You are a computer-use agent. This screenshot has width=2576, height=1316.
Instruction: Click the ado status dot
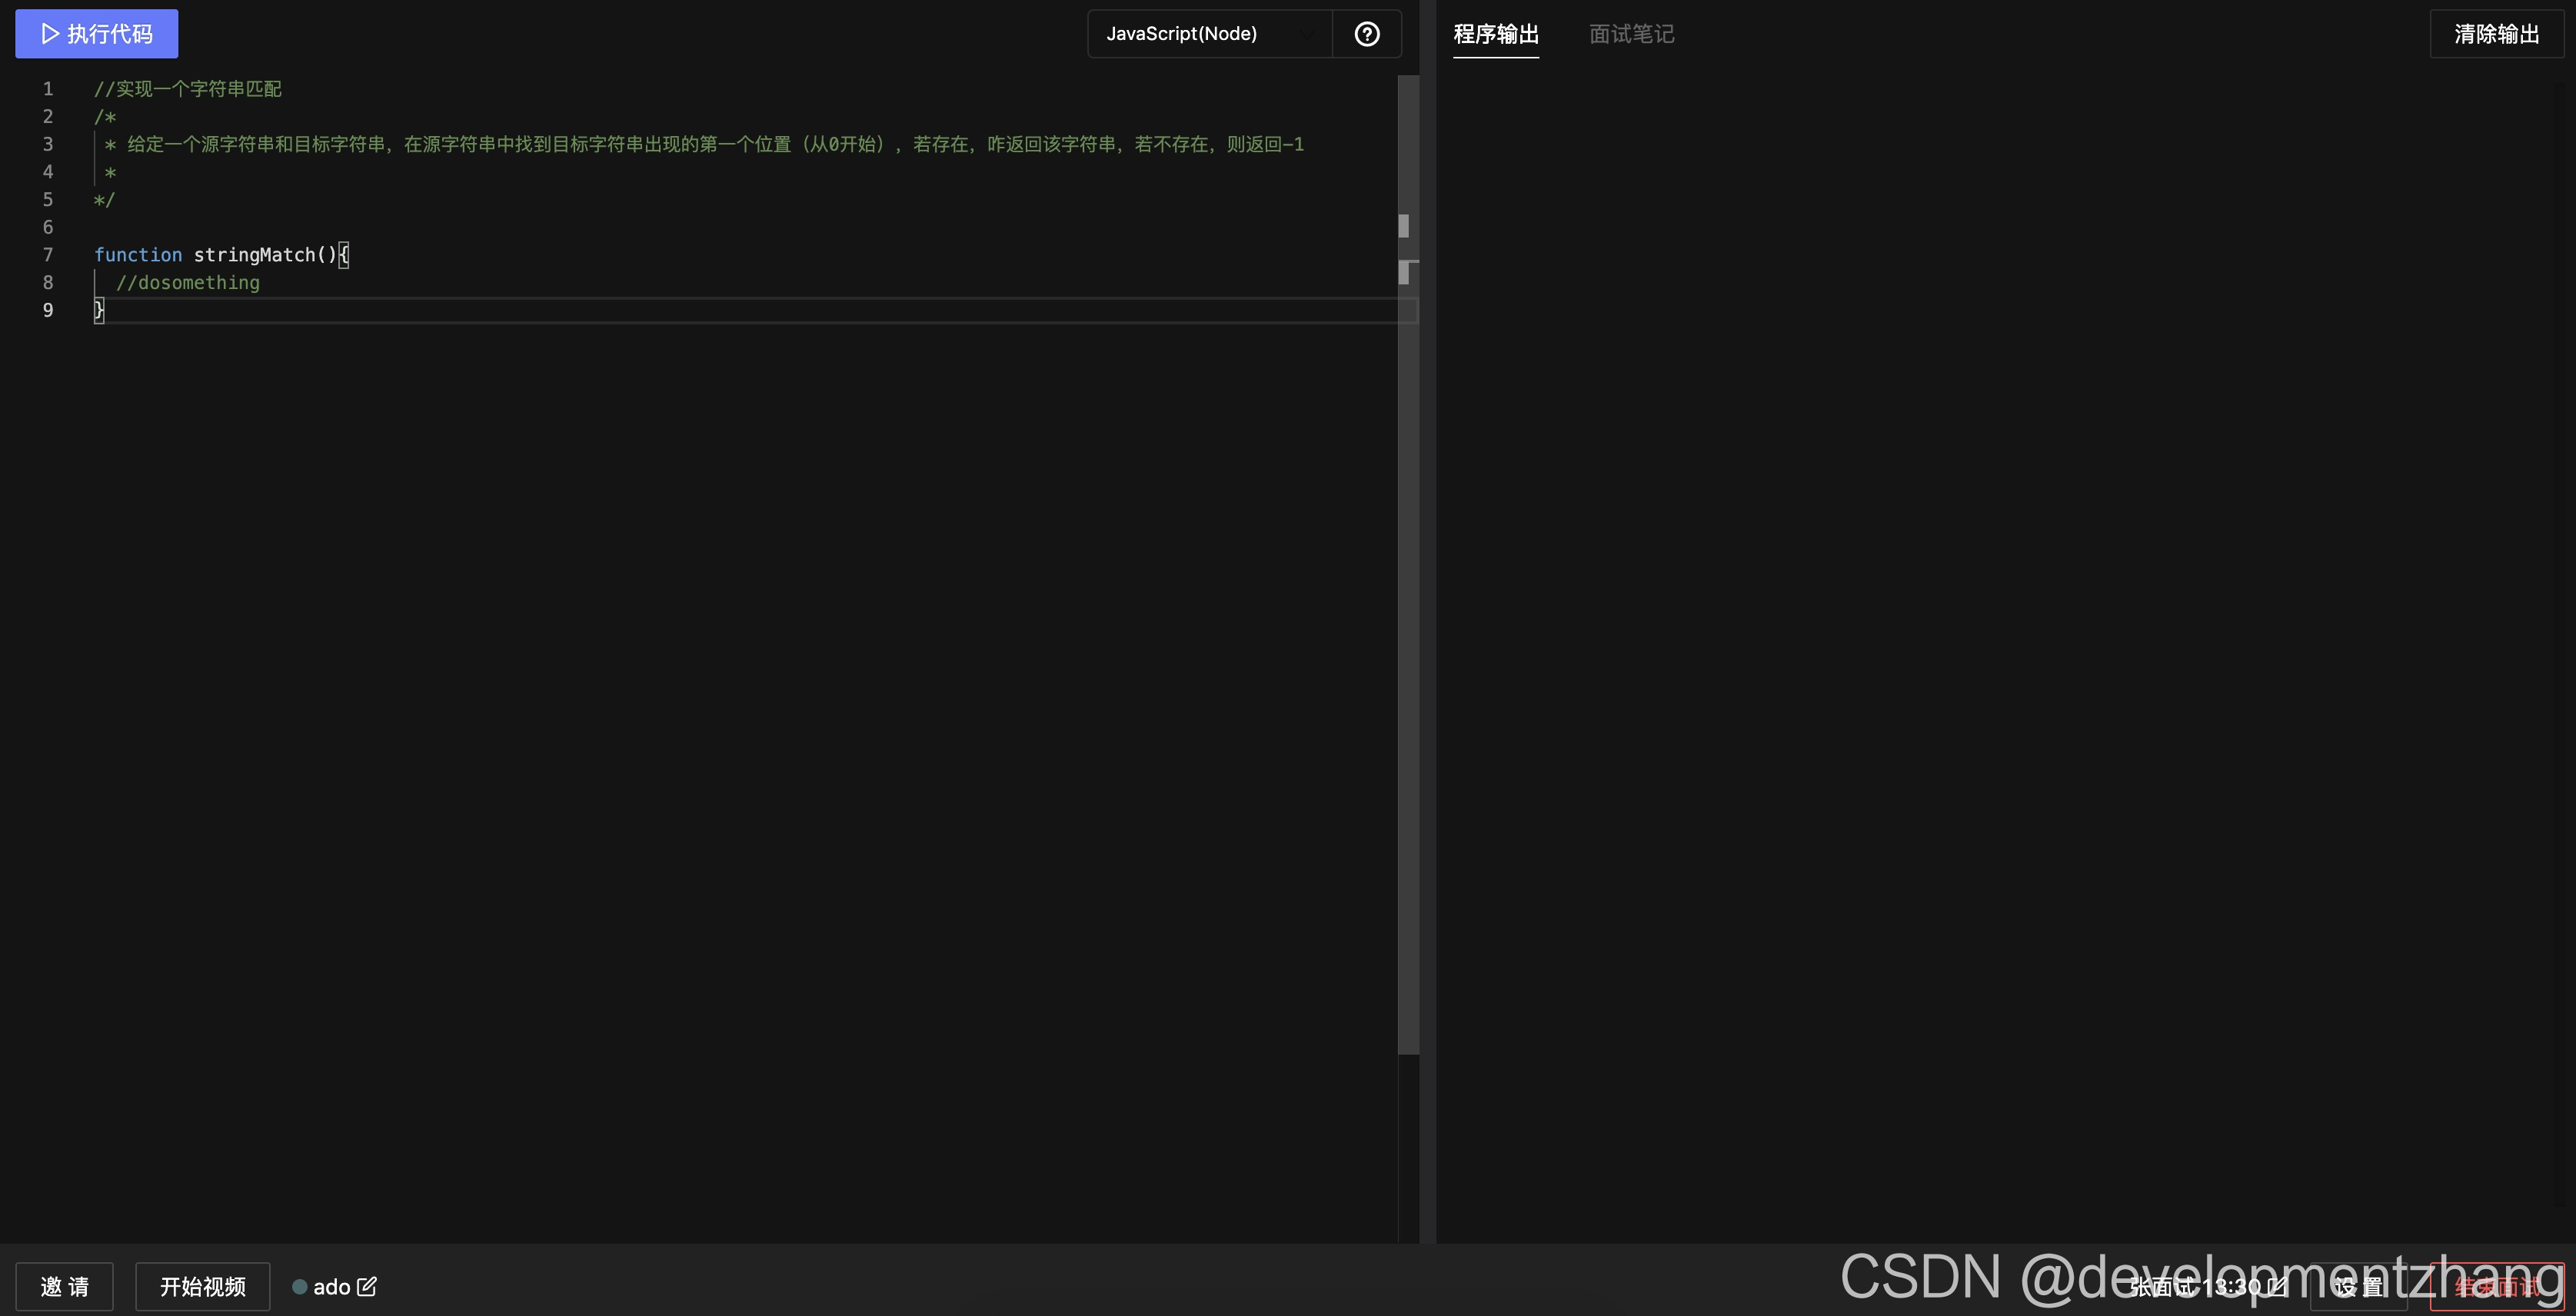299,1287
